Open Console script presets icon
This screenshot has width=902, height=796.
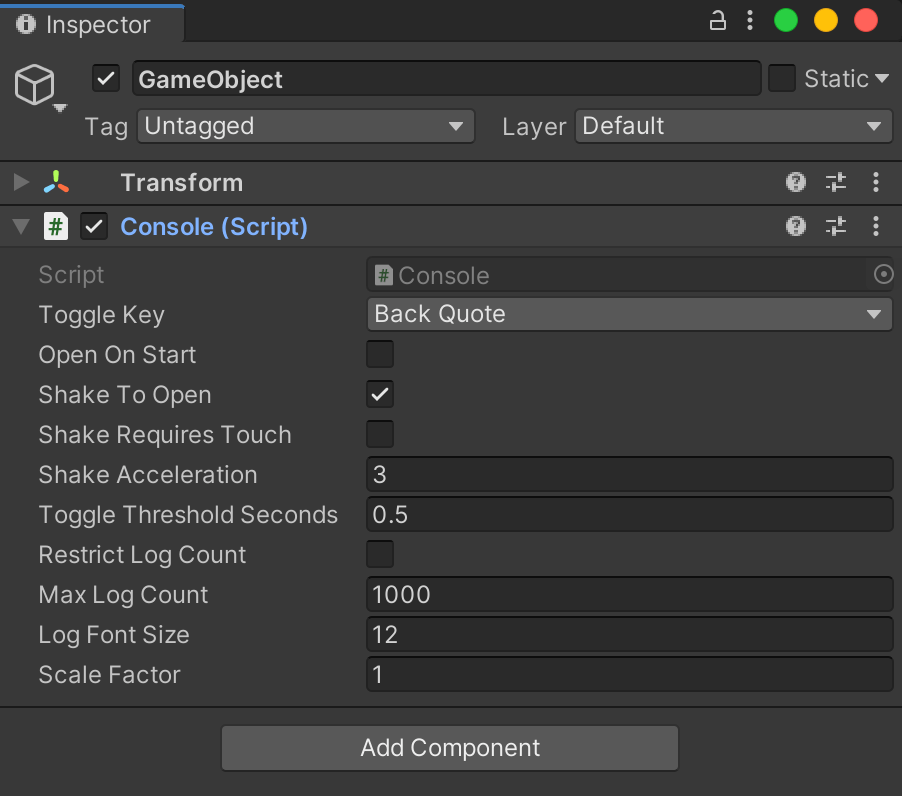tap(836, 226)
